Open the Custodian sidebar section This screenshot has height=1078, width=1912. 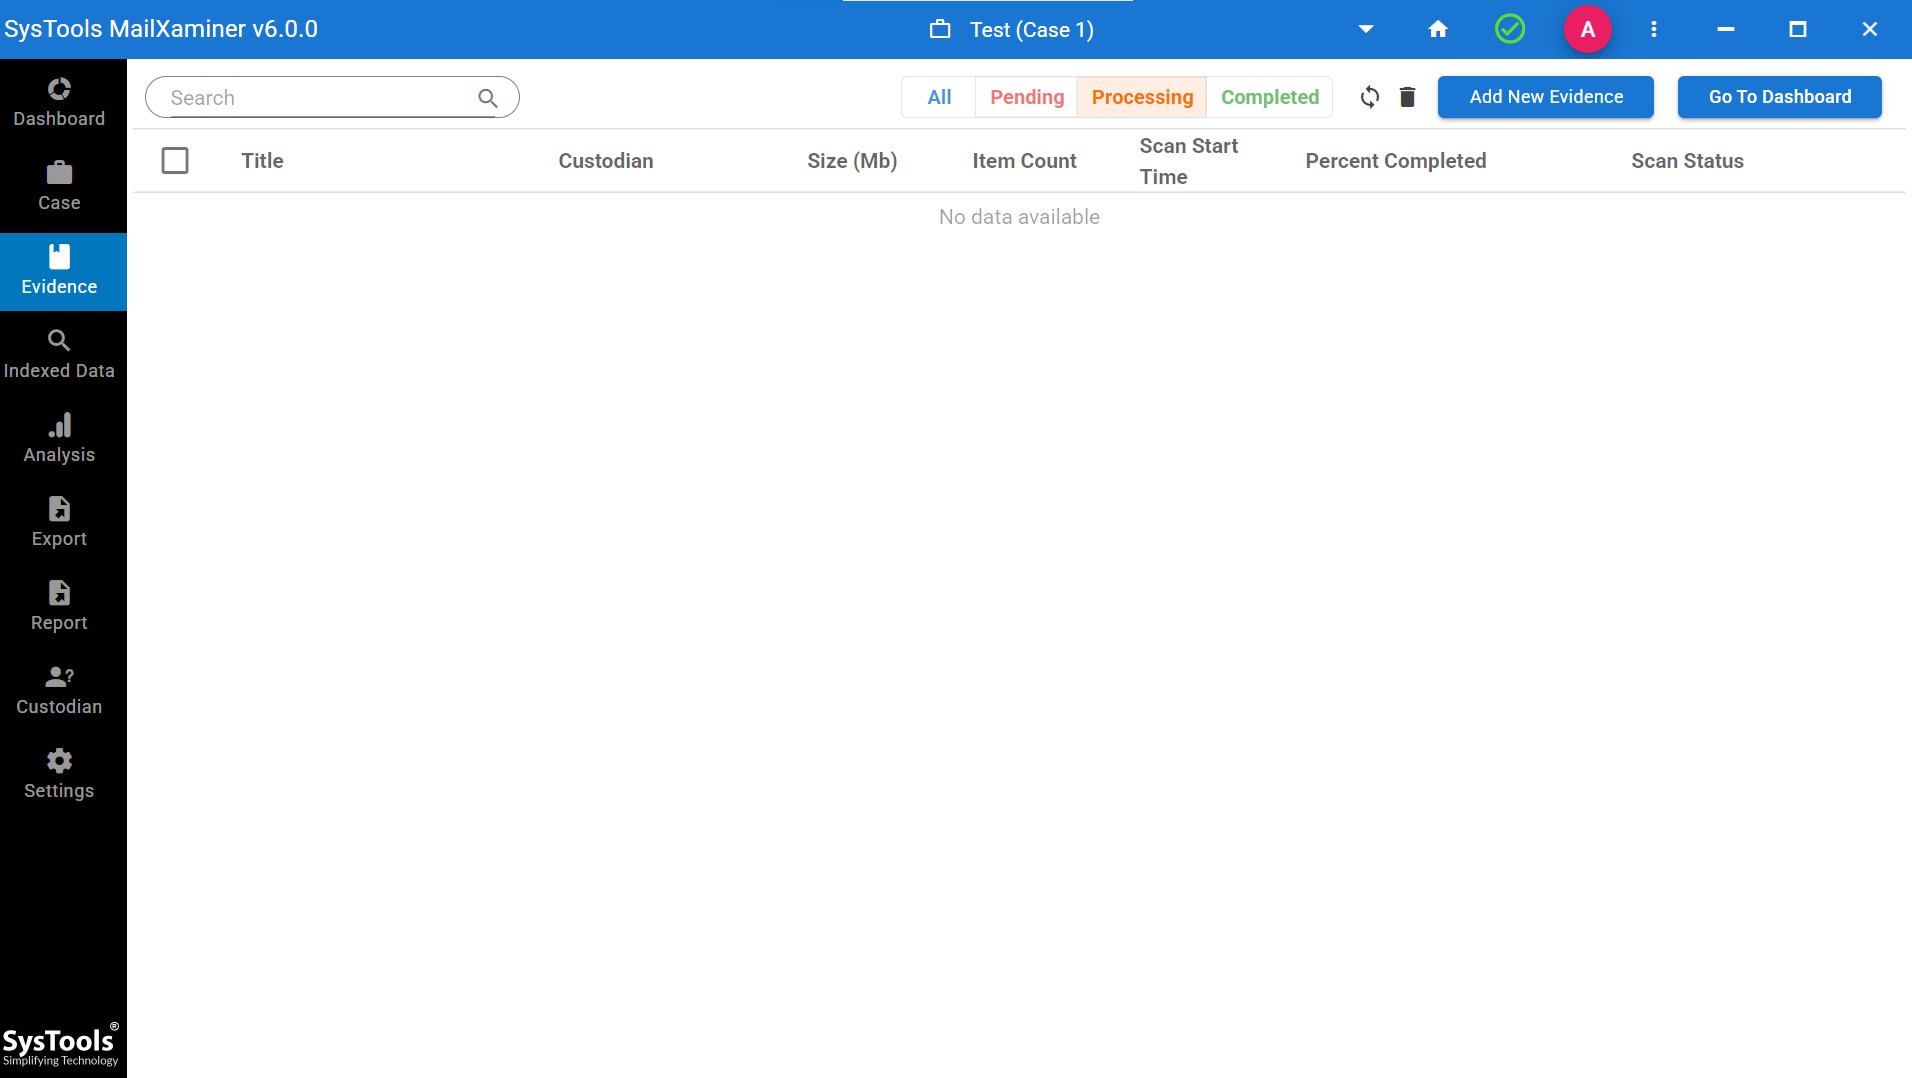coord(59,691)
